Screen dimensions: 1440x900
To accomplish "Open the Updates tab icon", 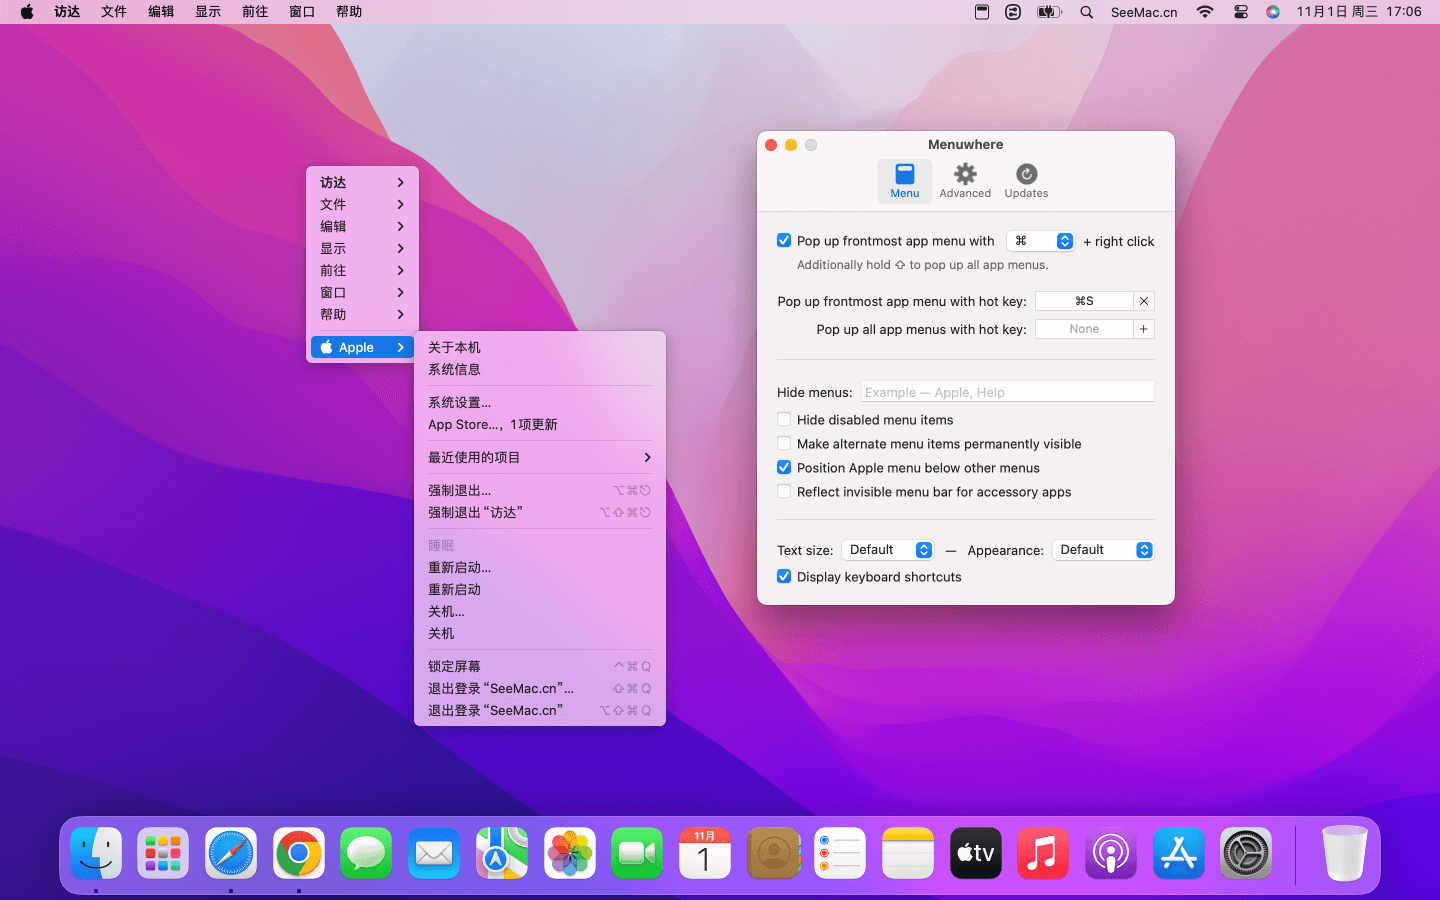I will tap(1026, 175).
